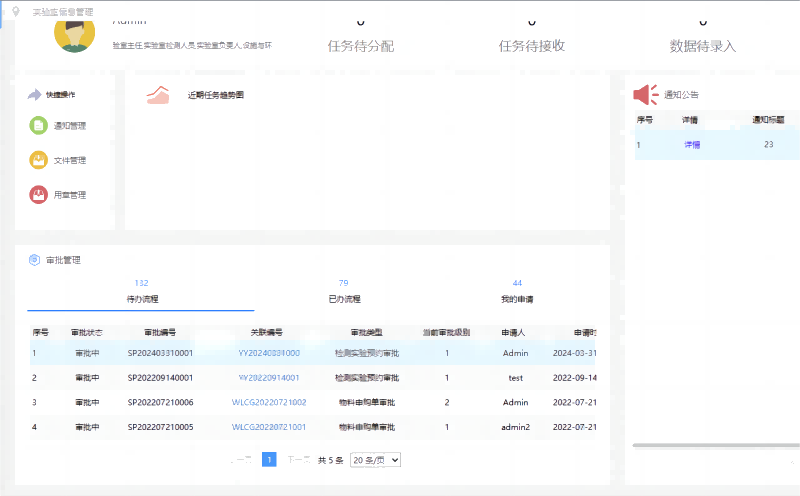This screenshot has width=800, height=496.
Task: Click the 通知公告 megaphone icon
Action: [645, 95]
